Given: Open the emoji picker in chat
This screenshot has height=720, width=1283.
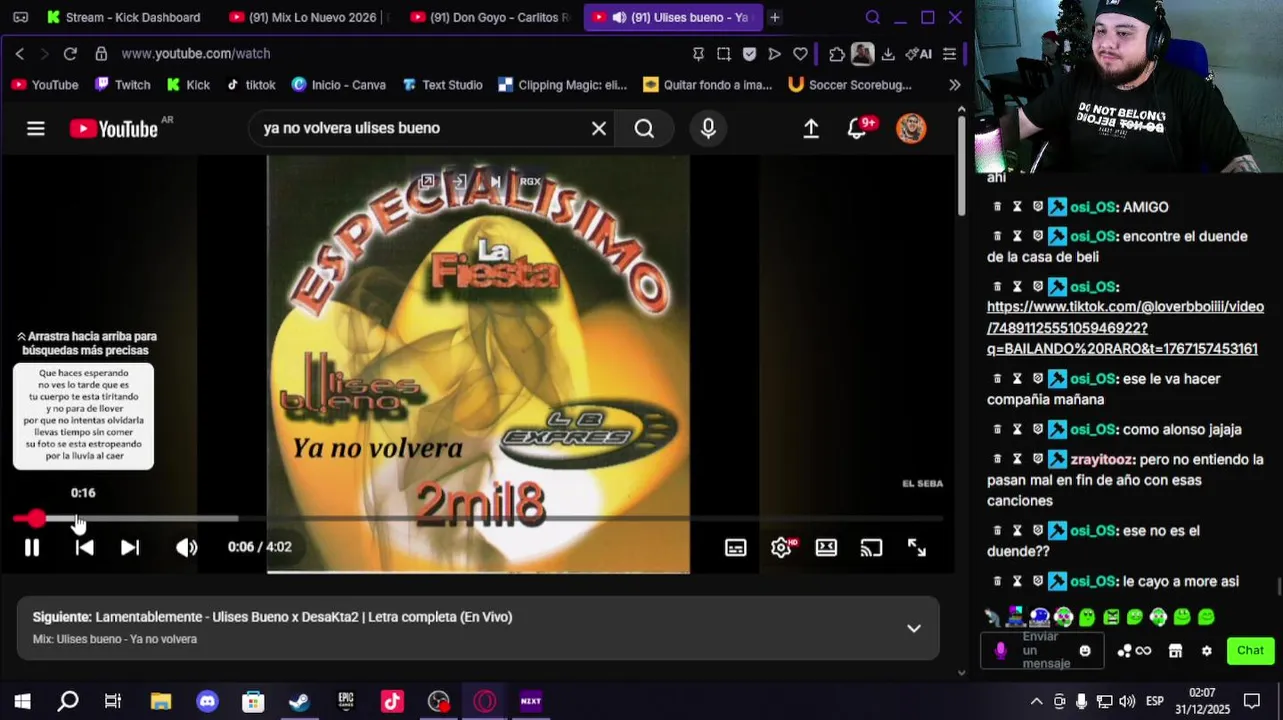Looking at the screenshot, I should click(x=1085, y=651).
